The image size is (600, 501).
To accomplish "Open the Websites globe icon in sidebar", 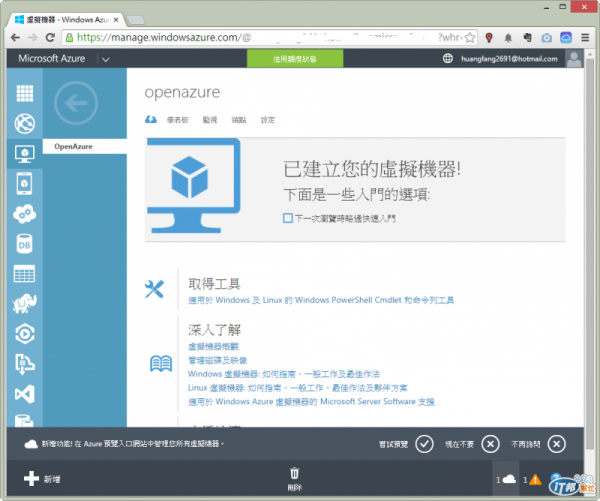I will [24, 123].
